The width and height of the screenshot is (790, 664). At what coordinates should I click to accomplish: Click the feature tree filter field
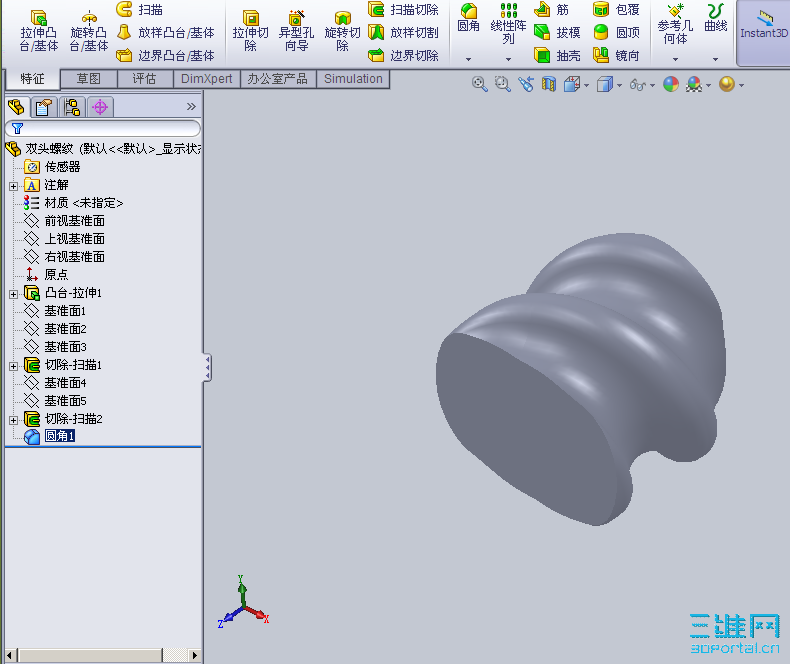click(x=103, y=128)
